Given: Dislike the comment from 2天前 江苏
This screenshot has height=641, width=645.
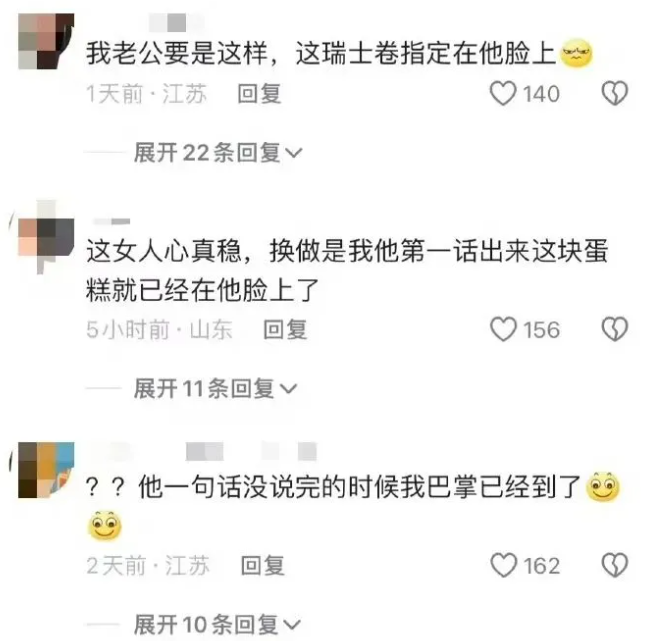Looking at the screenshot, I should pyautogui.click(x=615, y=565).
